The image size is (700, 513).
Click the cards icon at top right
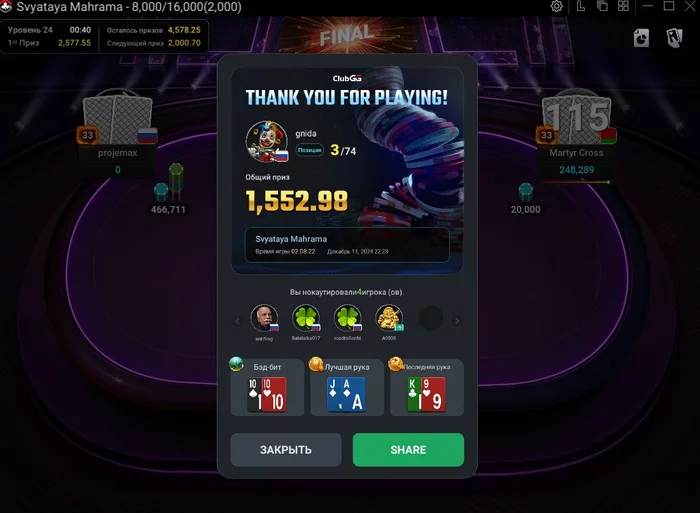click(x=674, y=38)
